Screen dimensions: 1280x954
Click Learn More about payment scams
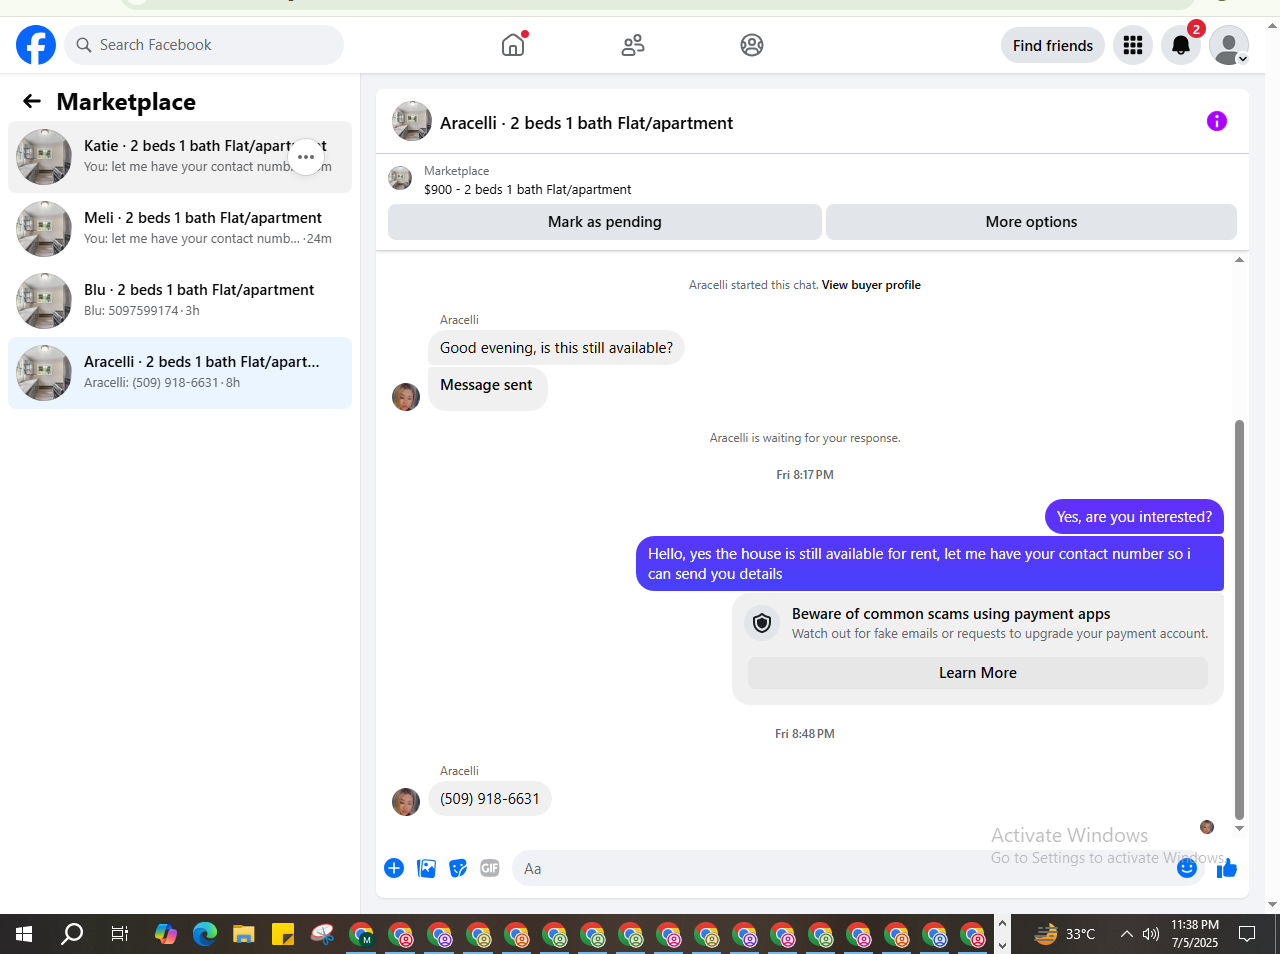pos(978,673)
